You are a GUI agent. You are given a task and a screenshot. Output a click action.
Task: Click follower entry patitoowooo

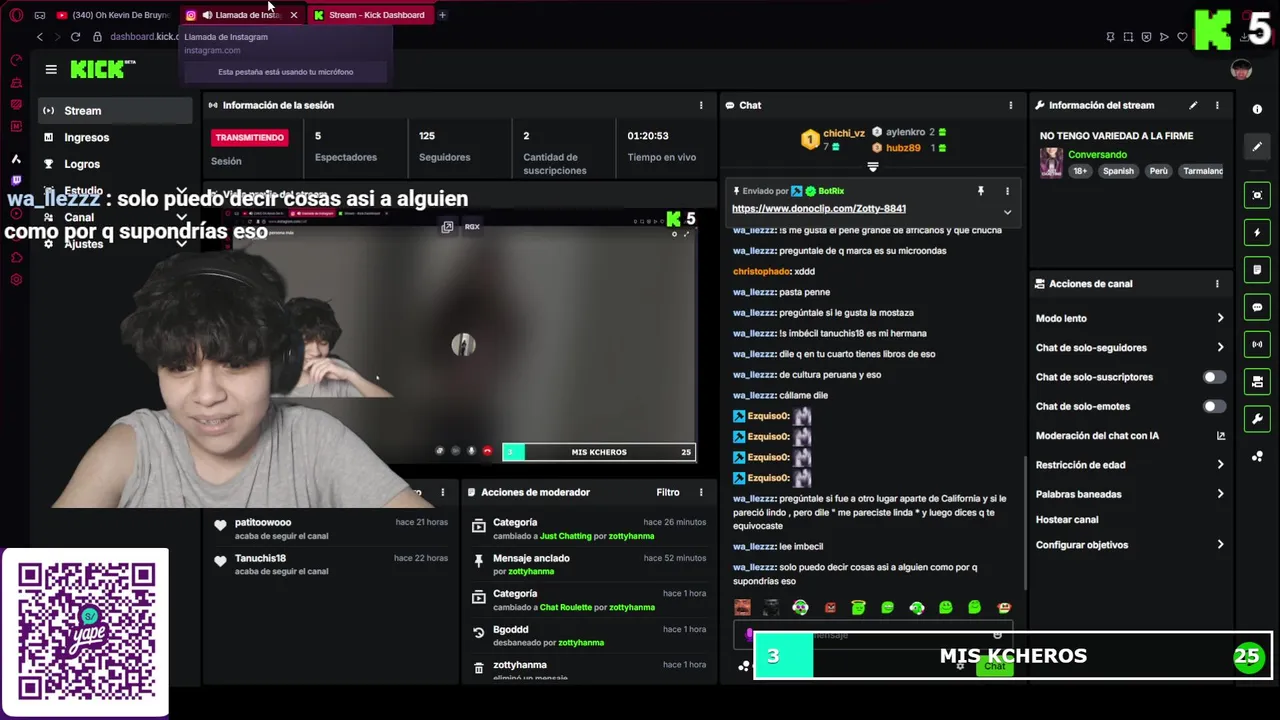[x=330, y=529]
